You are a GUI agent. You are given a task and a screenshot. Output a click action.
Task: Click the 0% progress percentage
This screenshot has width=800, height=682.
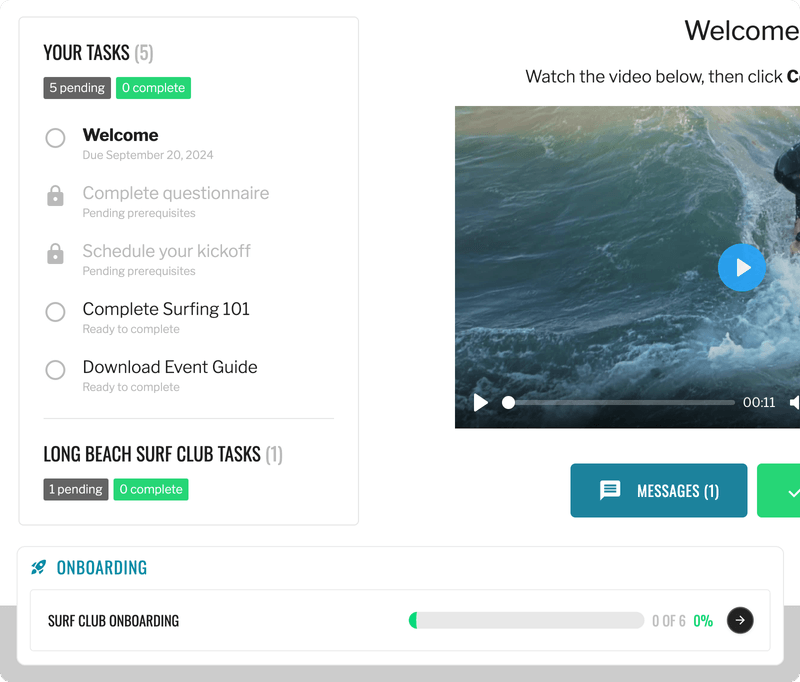click(x=703, y=621)
